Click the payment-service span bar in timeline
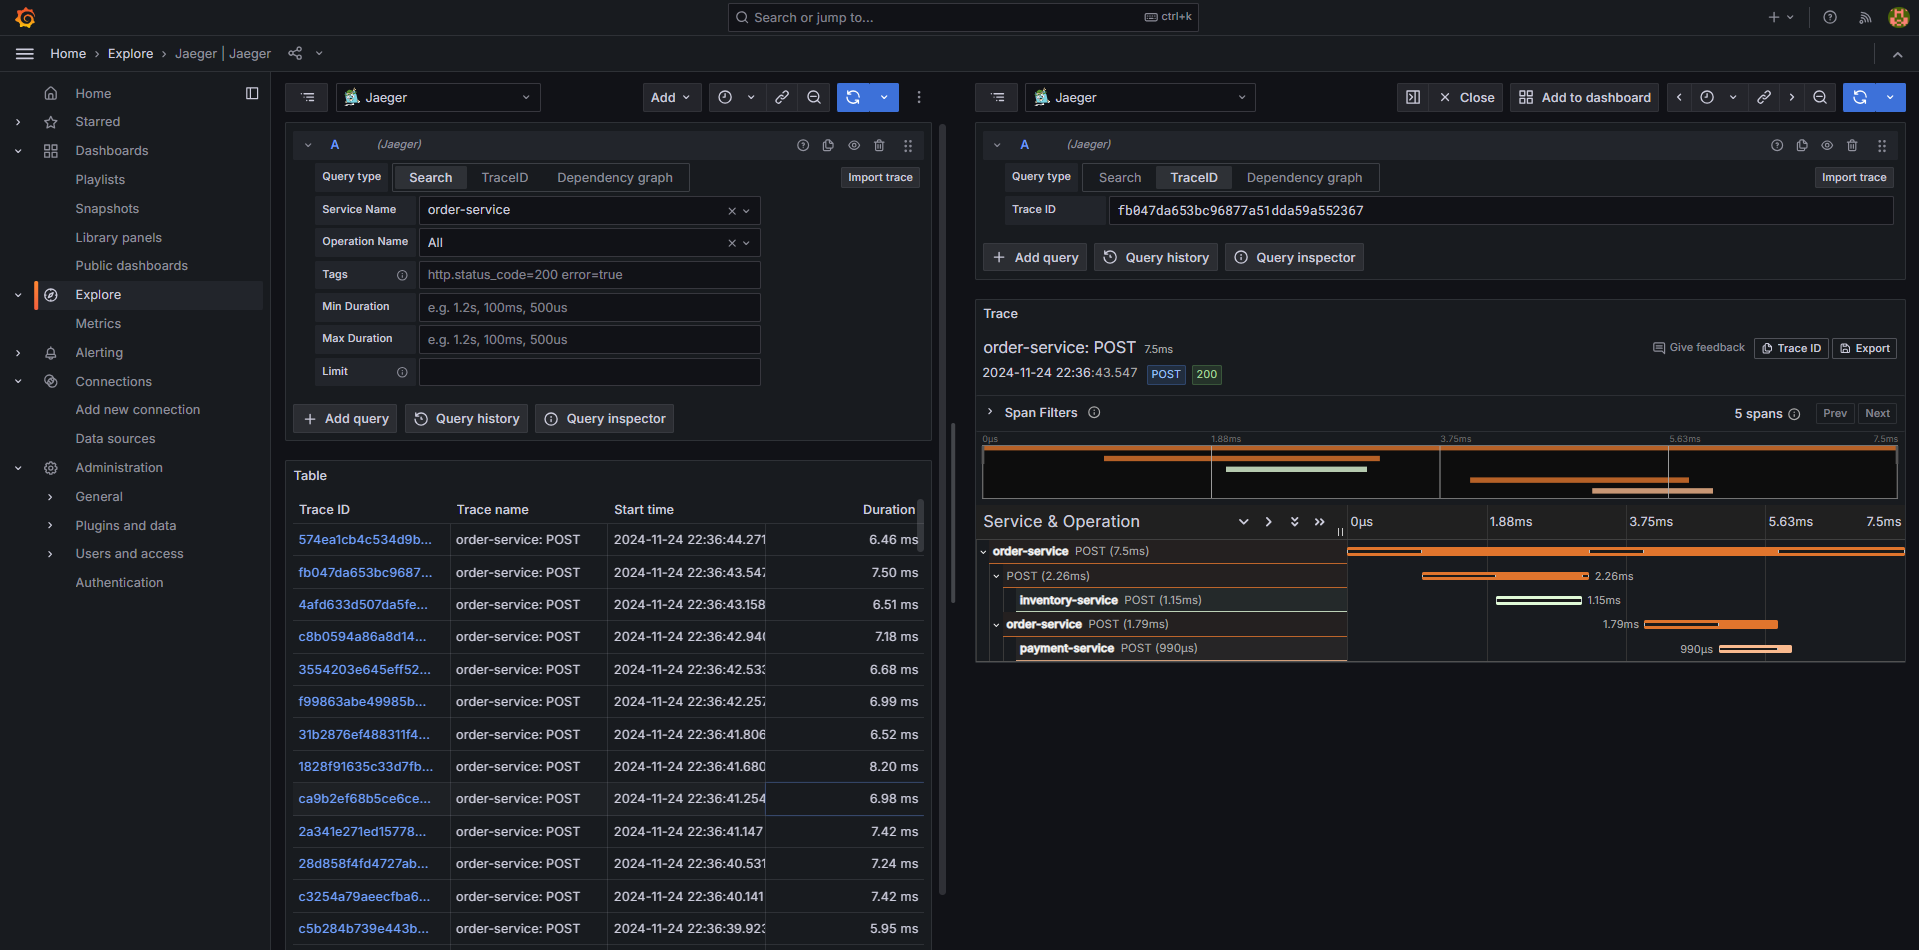This screenshot has width=1919, height=950. [x=1755, y=649]
